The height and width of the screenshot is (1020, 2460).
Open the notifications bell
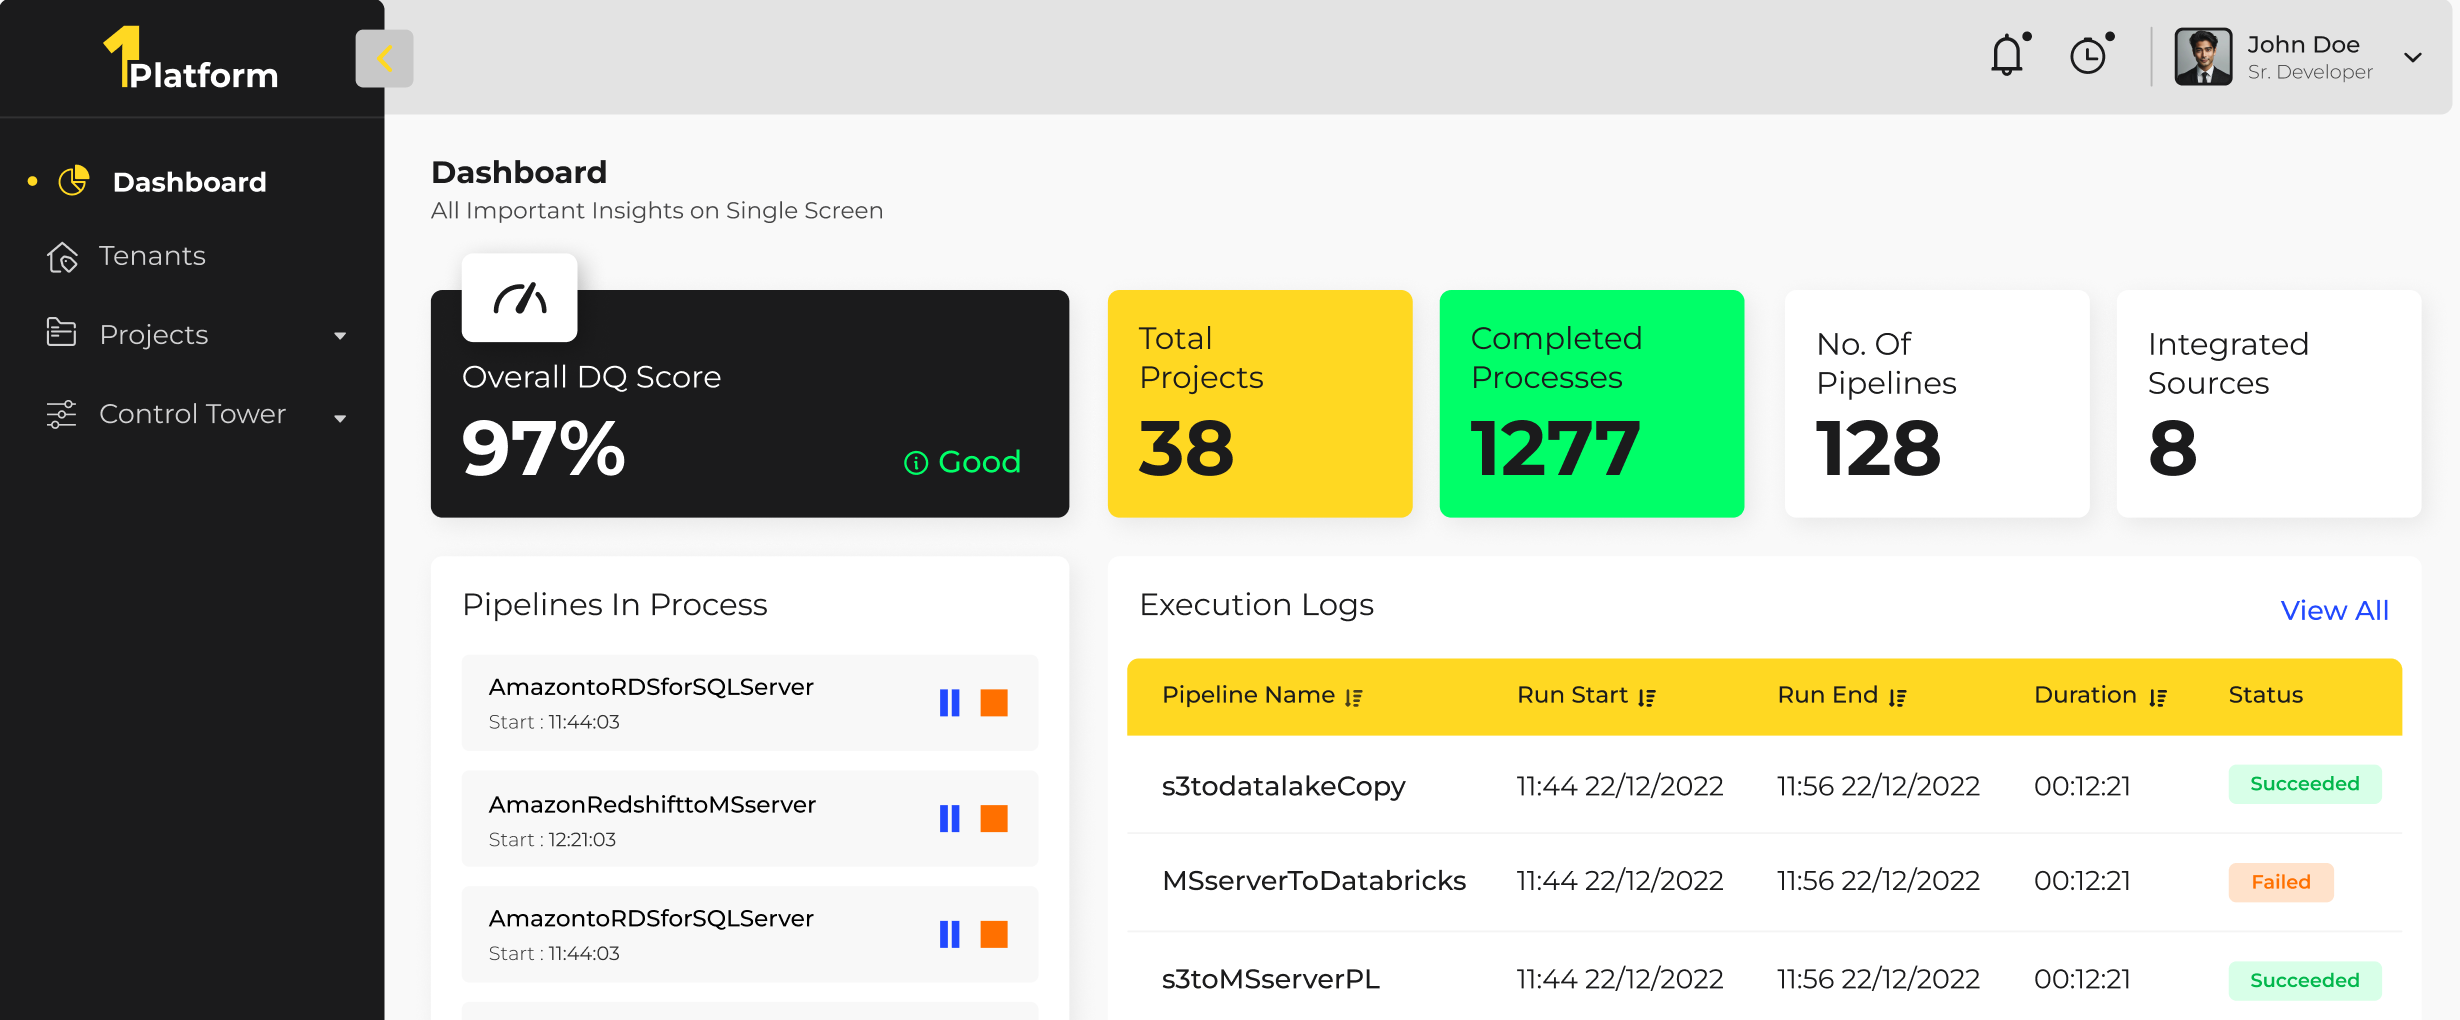click(2008, 55)
